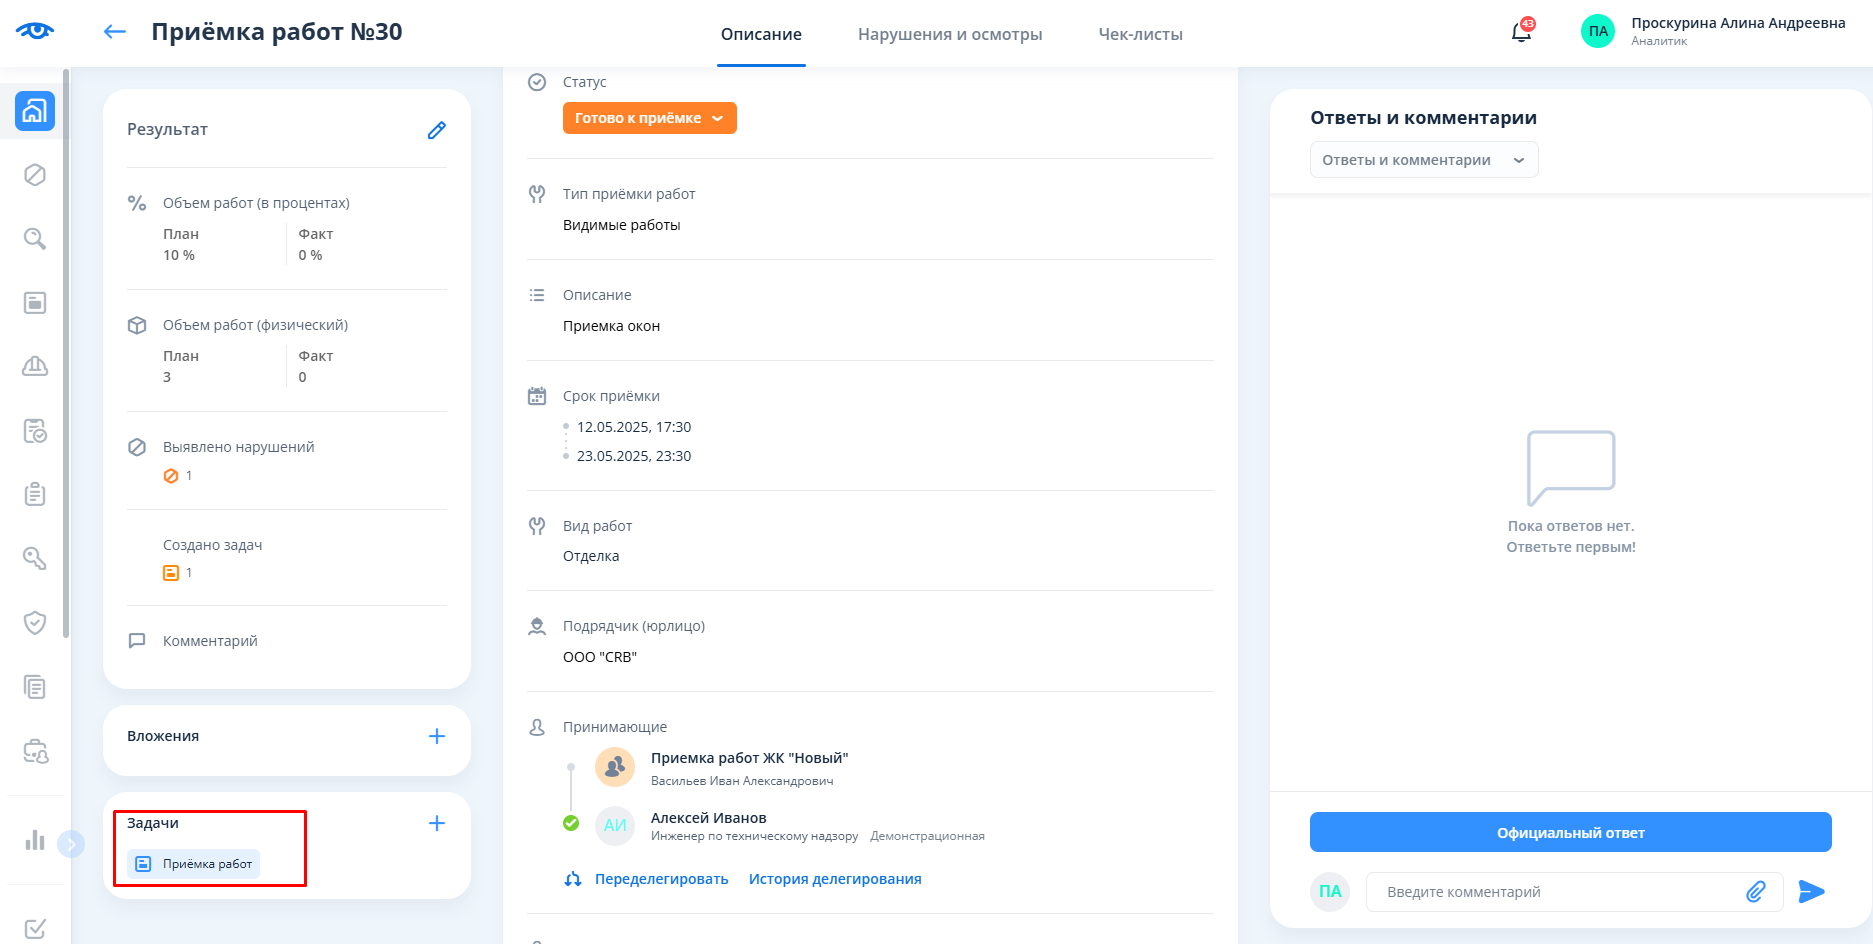The height and width of the screenshot is (944, 1873).
Task: Click the paperclip attach icon in comment field
Action: [x=1755, y=892]
